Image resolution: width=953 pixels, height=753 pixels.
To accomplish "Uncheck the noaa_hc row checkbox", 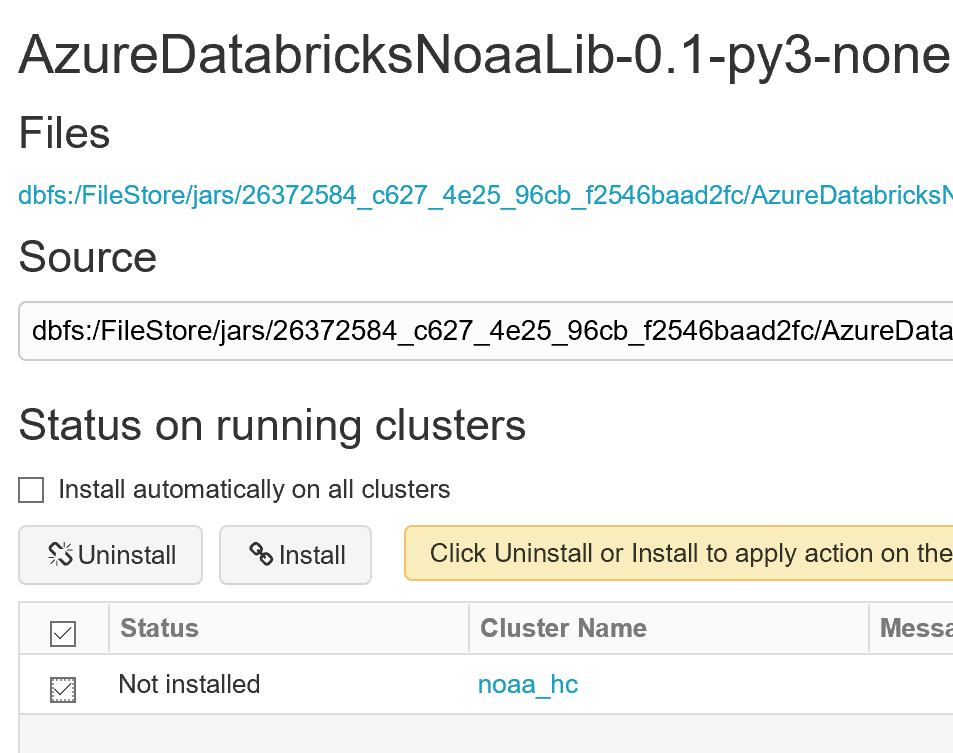I will 62,688.
